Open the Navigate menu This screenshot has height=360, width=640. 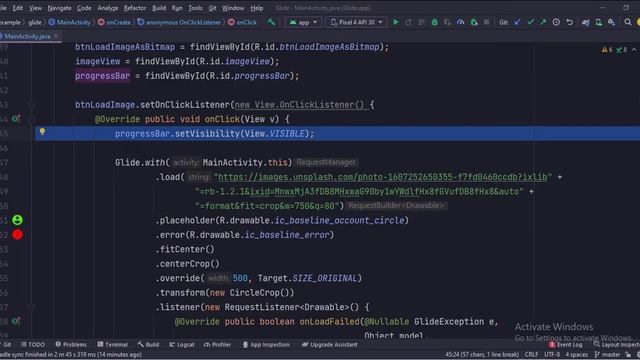(59, 8)
